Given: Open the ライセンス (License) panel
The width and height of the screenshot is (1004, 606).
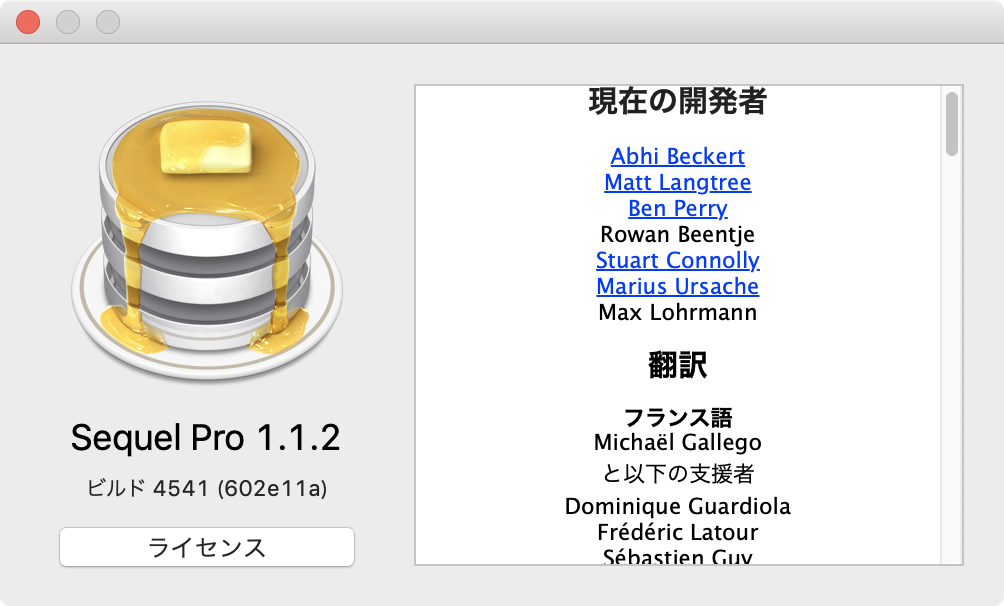Looking at the screenshot, I should pyautogui.click(x=206, y=547).
